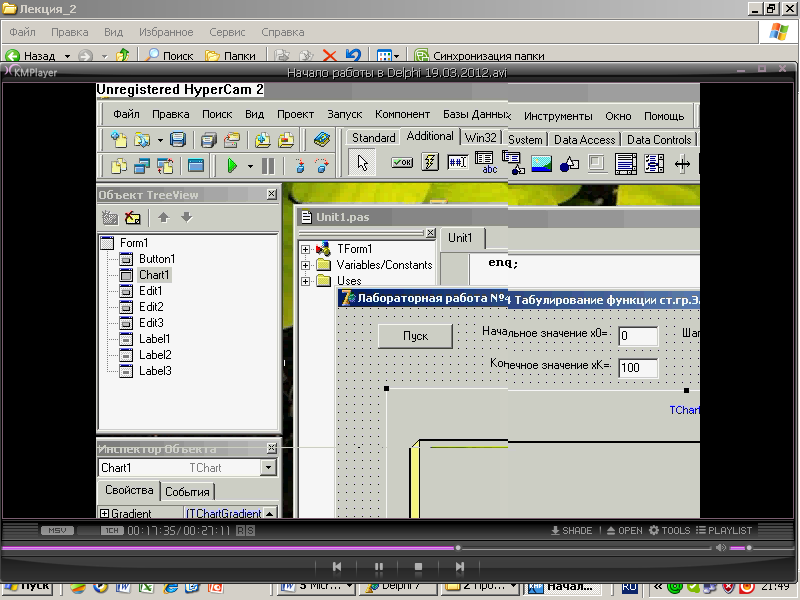800x600 pixels.
Task: Click the Пуск button on the form
Action: click(415, 336)
